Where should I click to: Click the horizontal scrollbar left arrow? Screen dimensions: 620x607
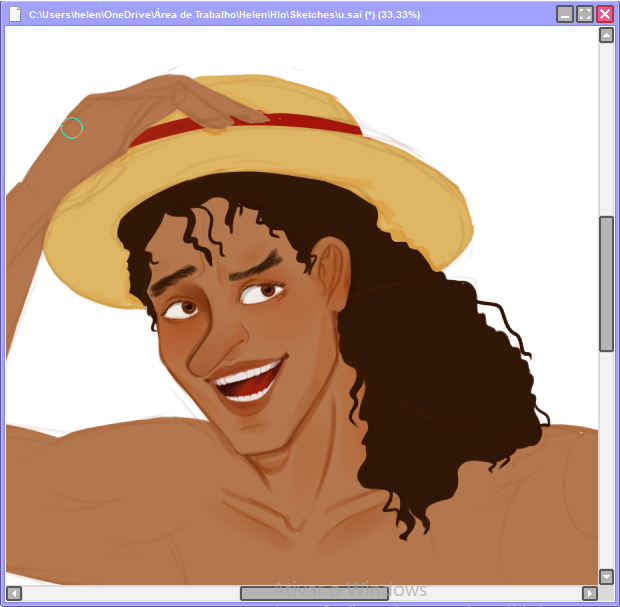(x=14, y=593)
